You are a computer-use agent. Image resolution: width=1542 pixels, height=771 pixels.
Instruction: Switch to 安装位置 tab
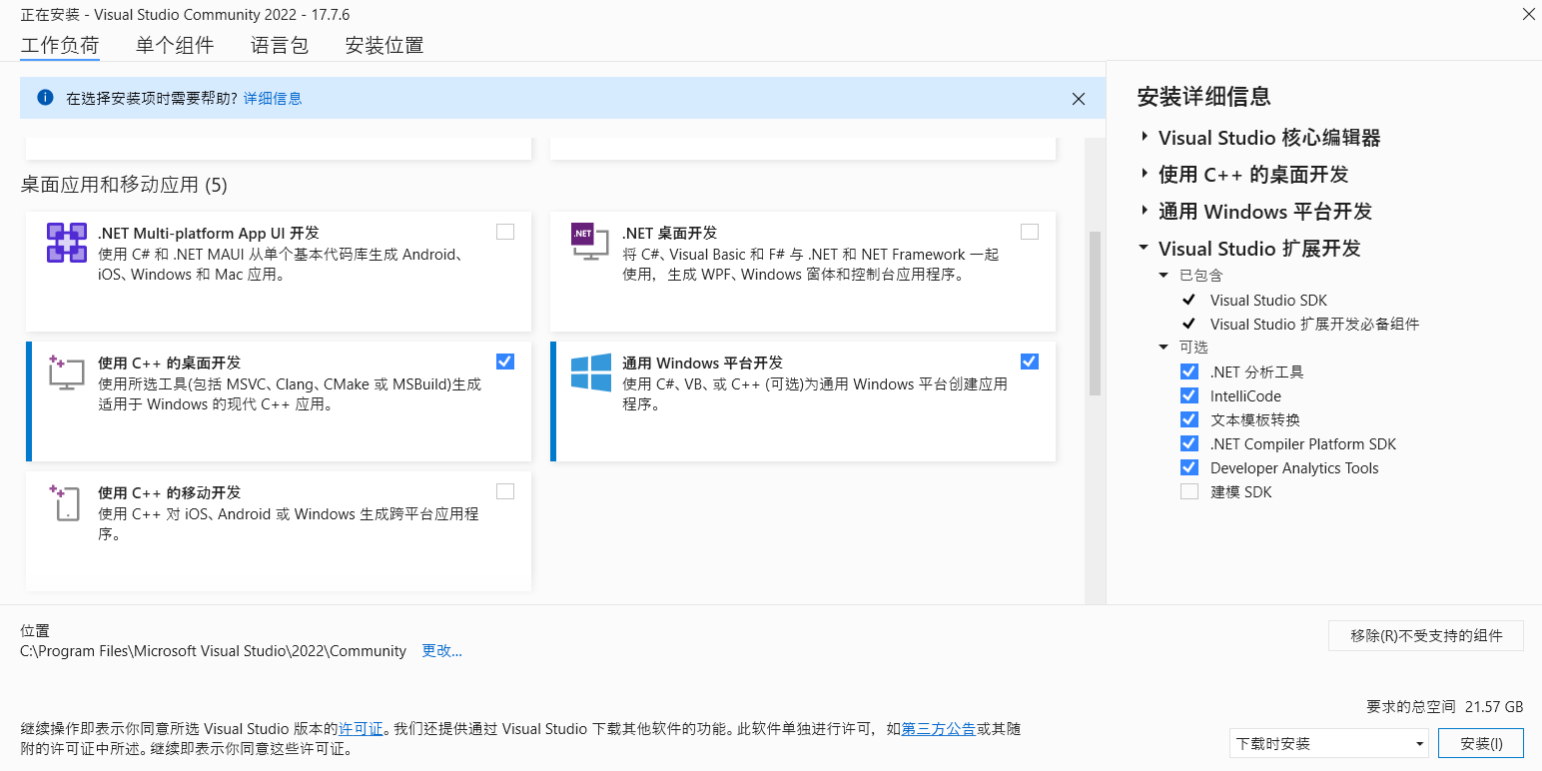tap(384, 45)
